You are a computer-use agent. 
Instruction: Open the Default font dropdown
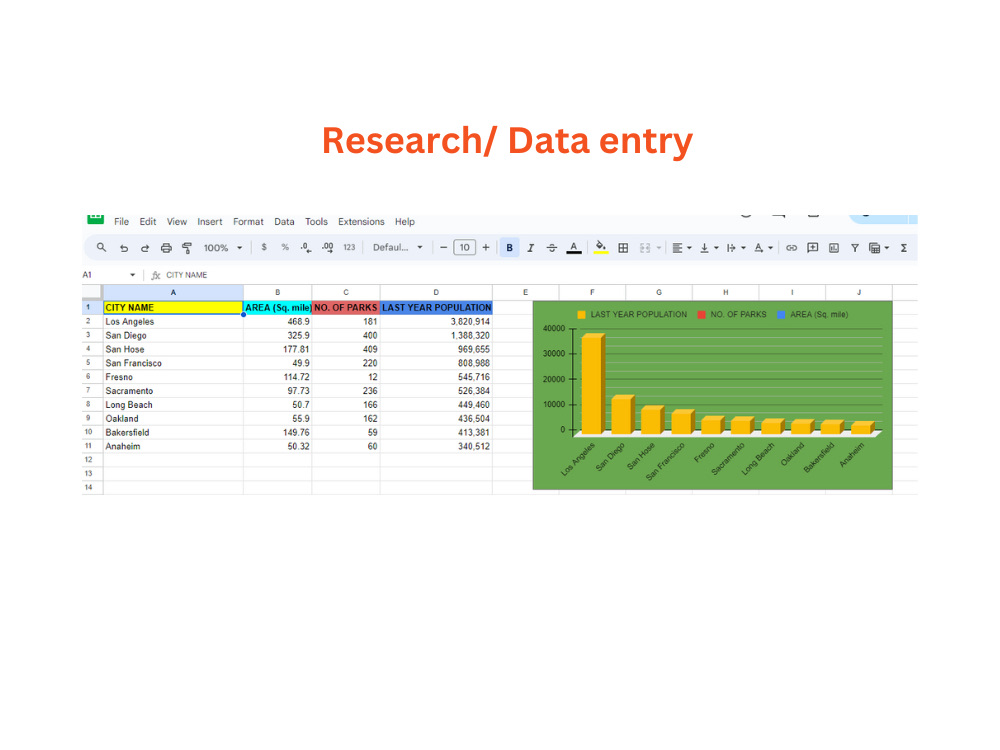pos(397,247)
